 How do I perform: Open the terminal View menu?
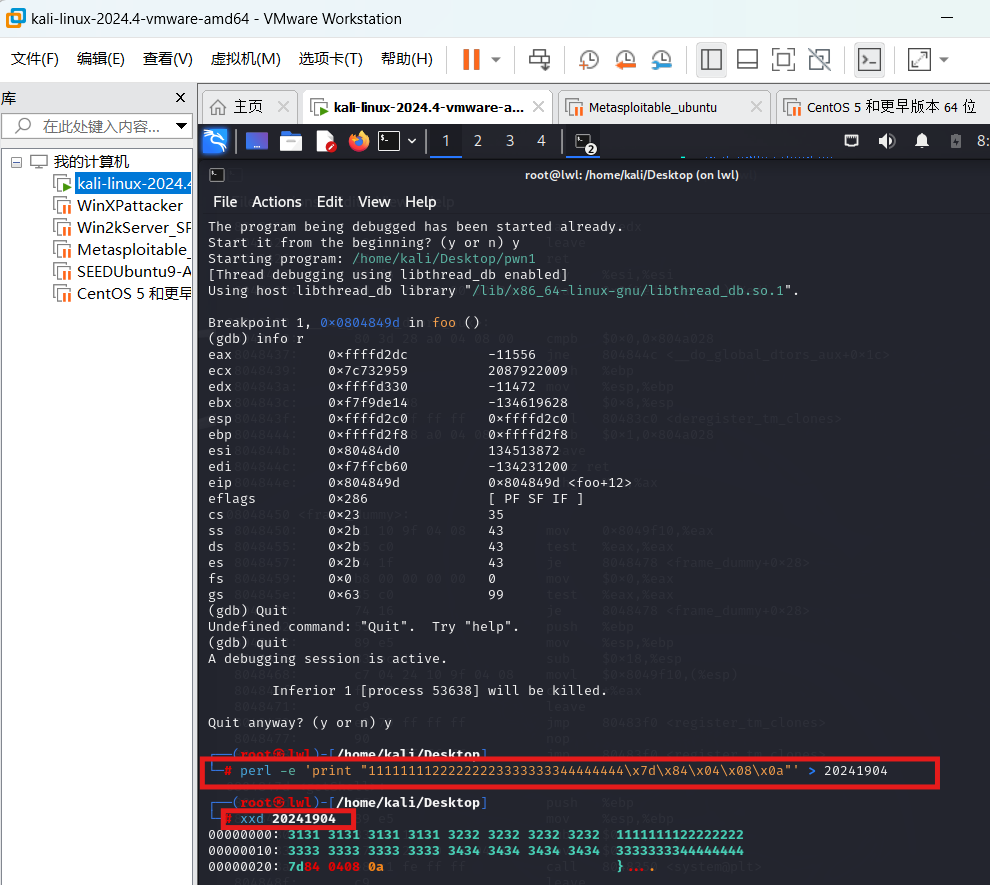tap(374, 202)
